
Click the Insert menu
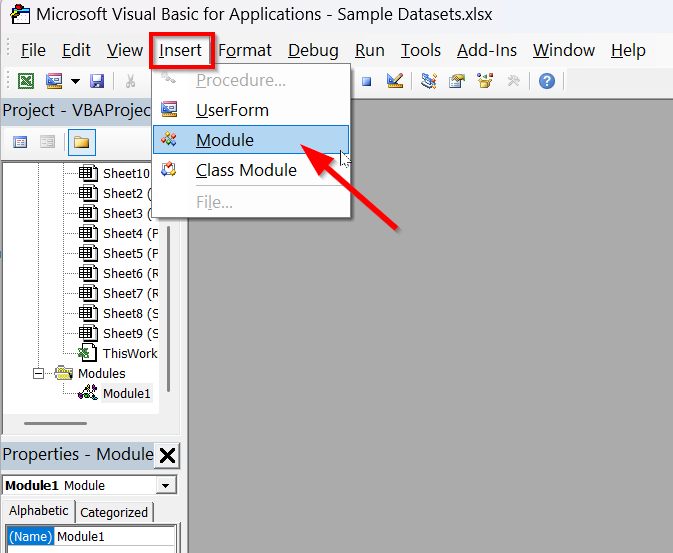pos(180,50)
